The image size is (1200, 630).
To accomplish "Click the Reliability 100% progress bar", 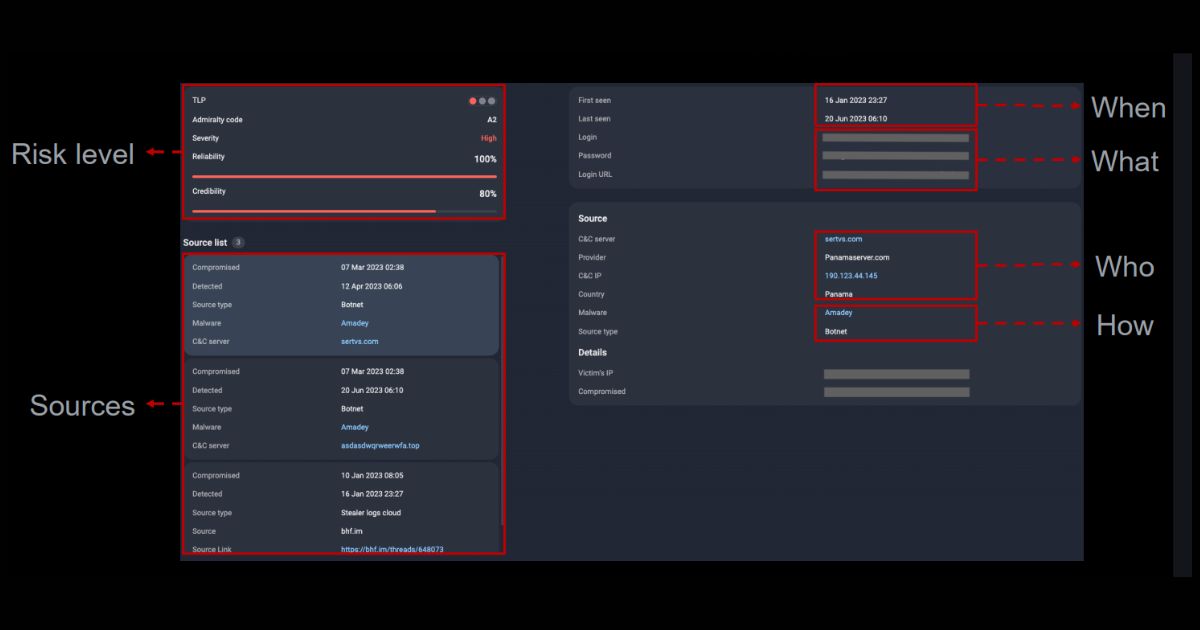I will (344, 176).
